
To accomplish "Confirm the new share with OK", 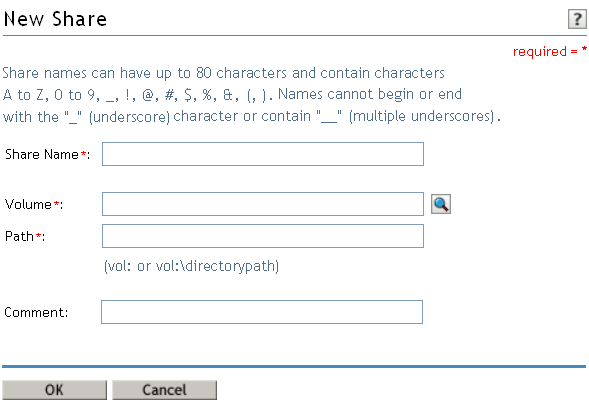I will tap(54, 390).
